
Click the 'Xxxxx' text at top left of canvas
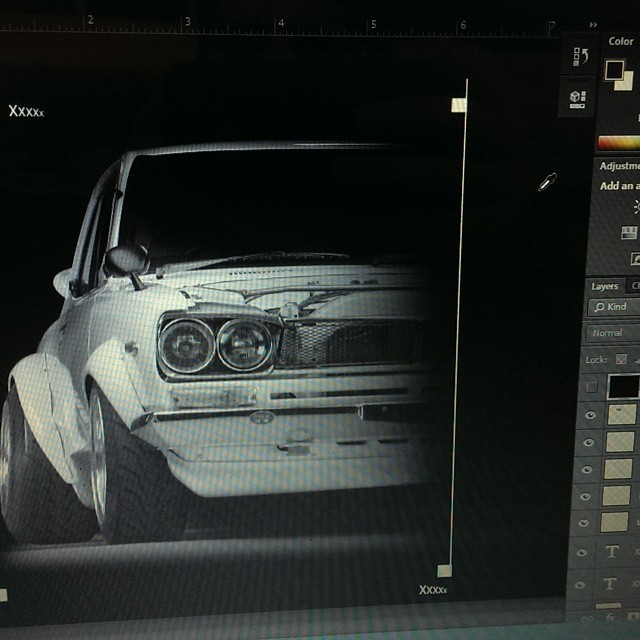click(26, 111)
